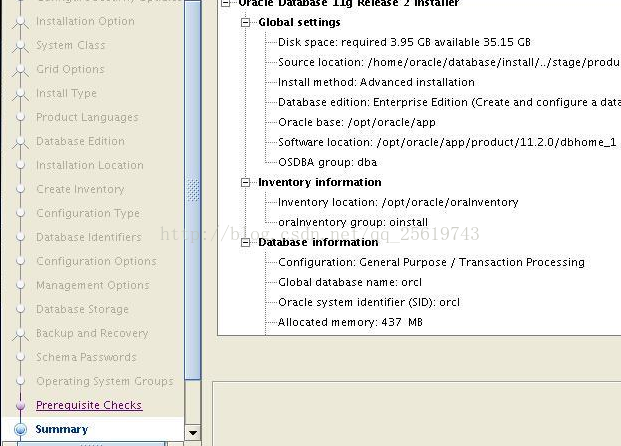621x446 pixels.
Task: Collapse the Oracle Database 11g installer root node
Action: point(226,3)
